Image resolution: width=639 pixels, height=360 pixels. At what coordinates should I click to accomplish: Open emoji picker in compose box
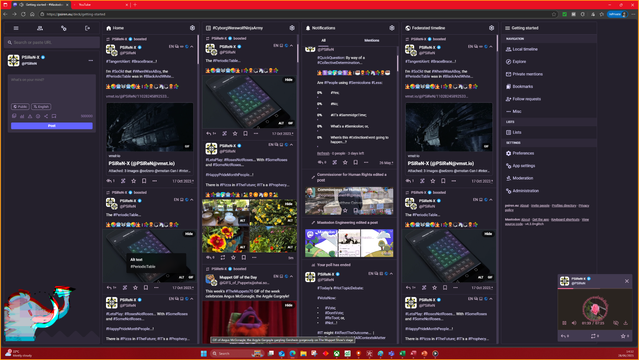point(38,116)
